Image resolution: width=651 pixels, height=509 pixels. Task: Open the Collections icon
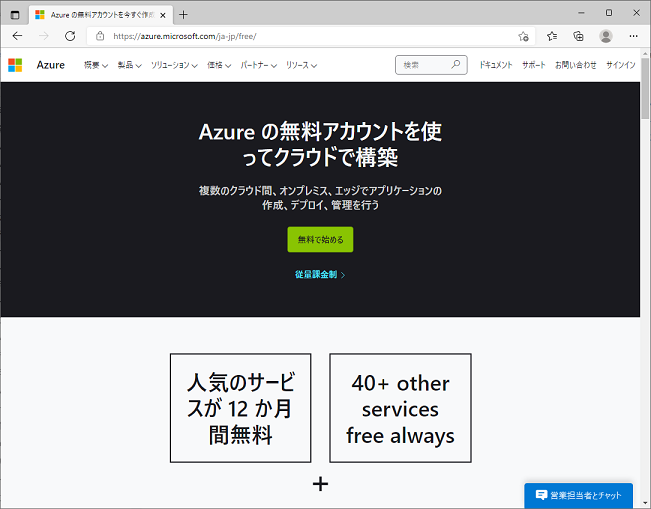(x=578, y=37)
